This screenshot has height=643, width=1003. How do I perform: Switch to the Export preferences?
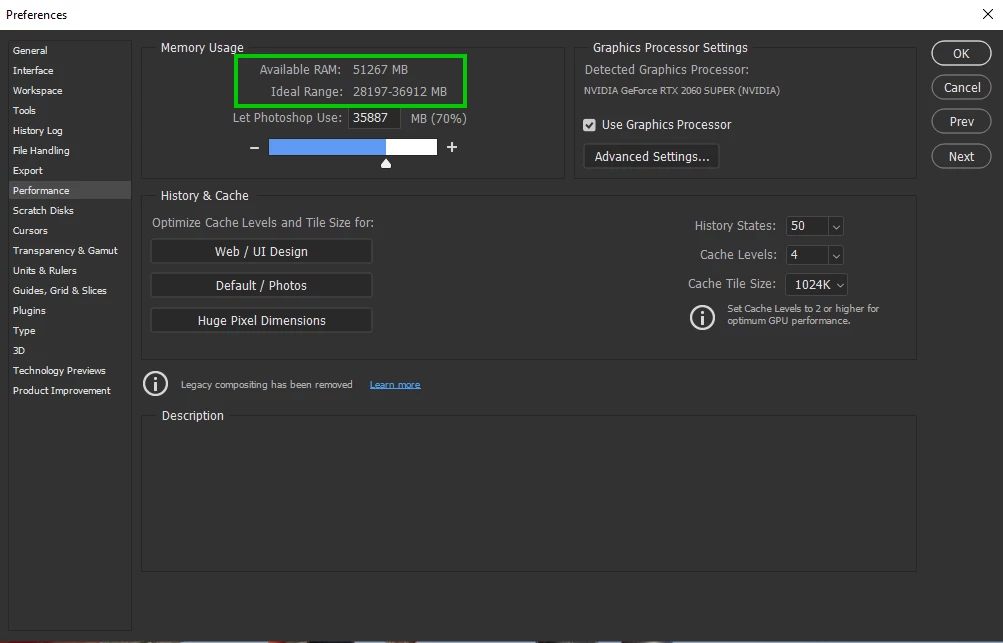(28, 170)
